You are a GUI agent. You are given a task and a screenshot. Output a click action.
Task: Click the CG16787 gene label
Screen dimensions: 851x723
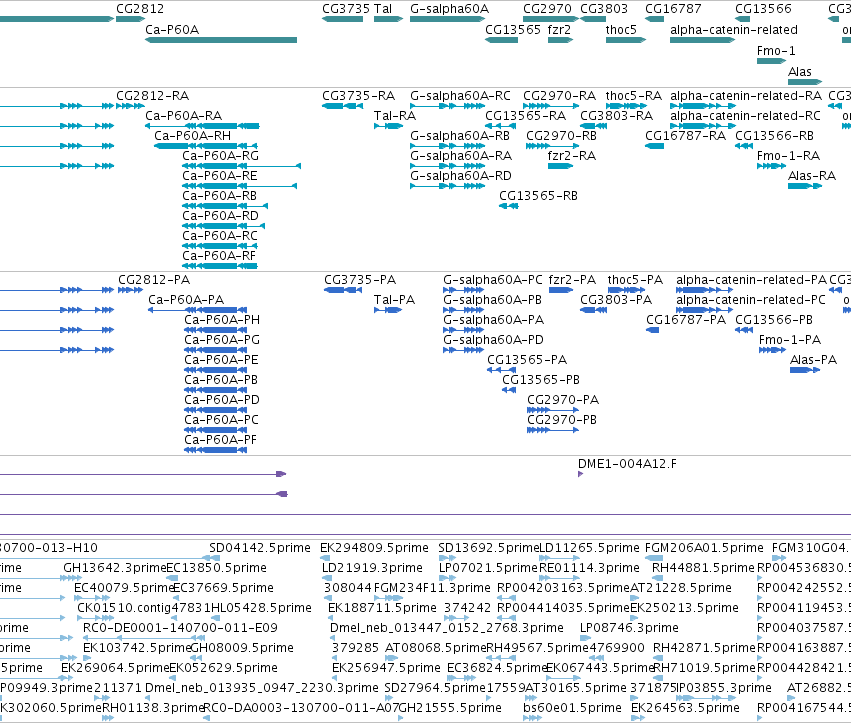pos(673,9)
